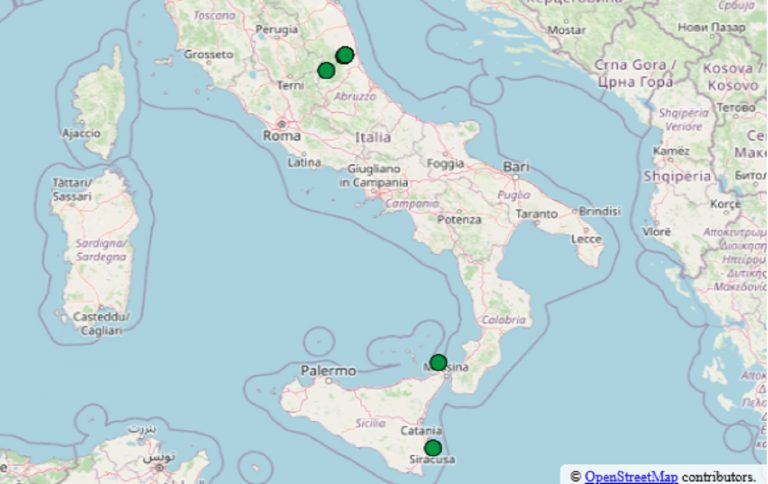Click the Roma city label

(281, 135)
